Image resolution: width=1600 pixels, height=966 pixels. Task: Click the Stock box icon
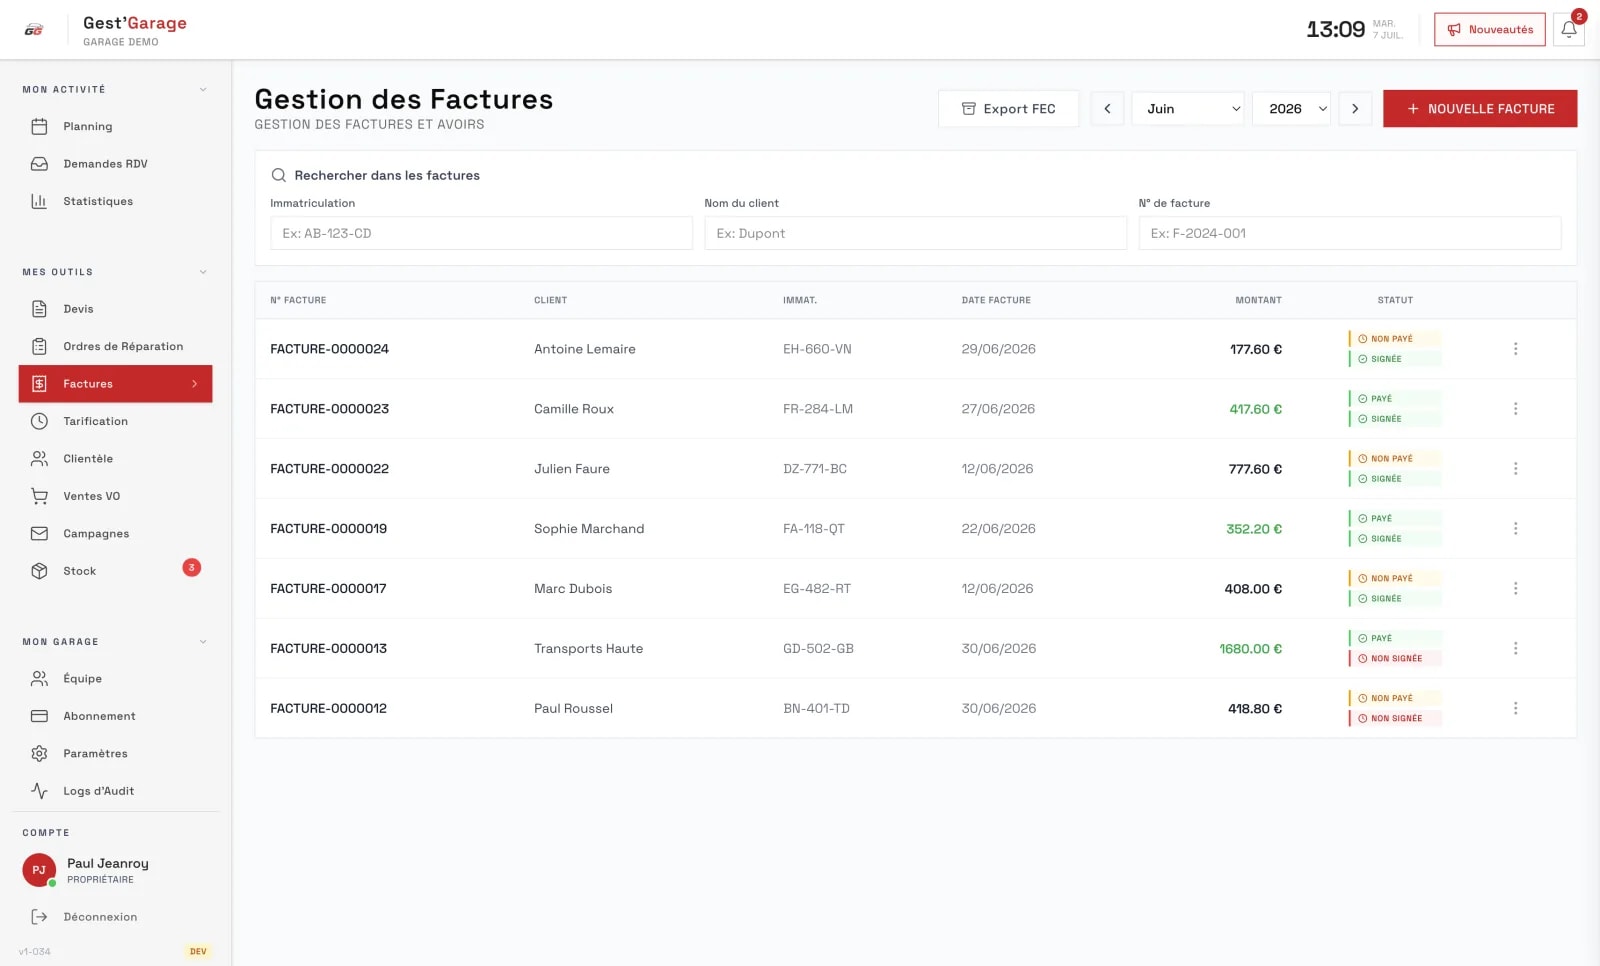39,571
